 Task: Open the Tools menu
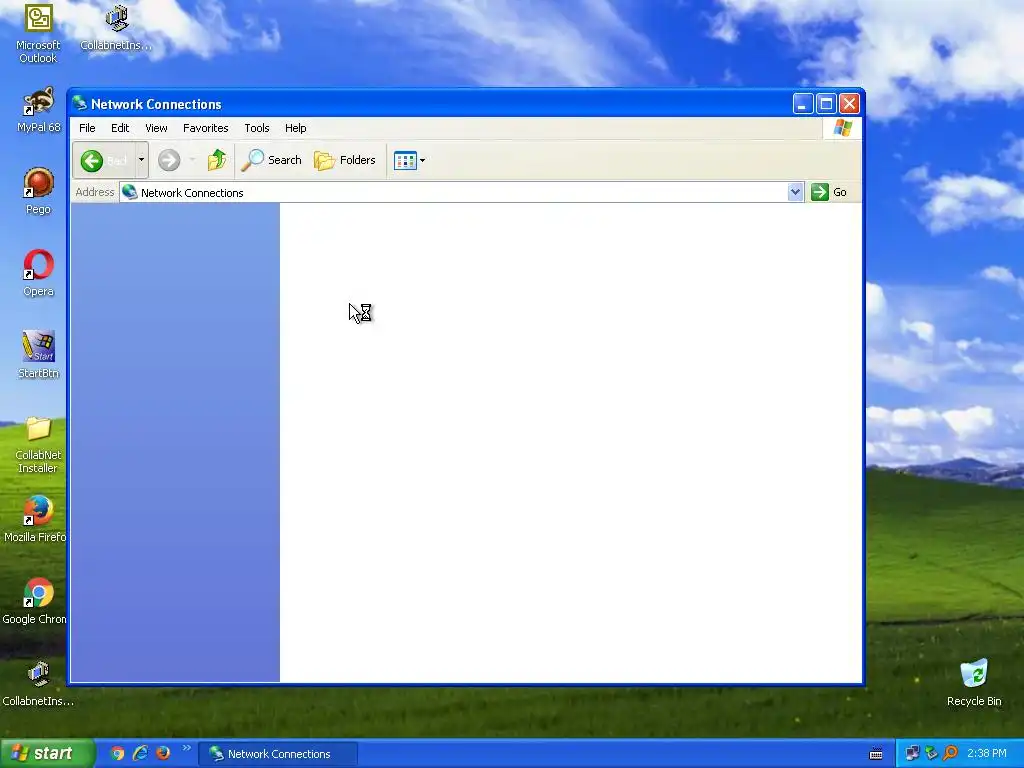click(x=257, y=128)
